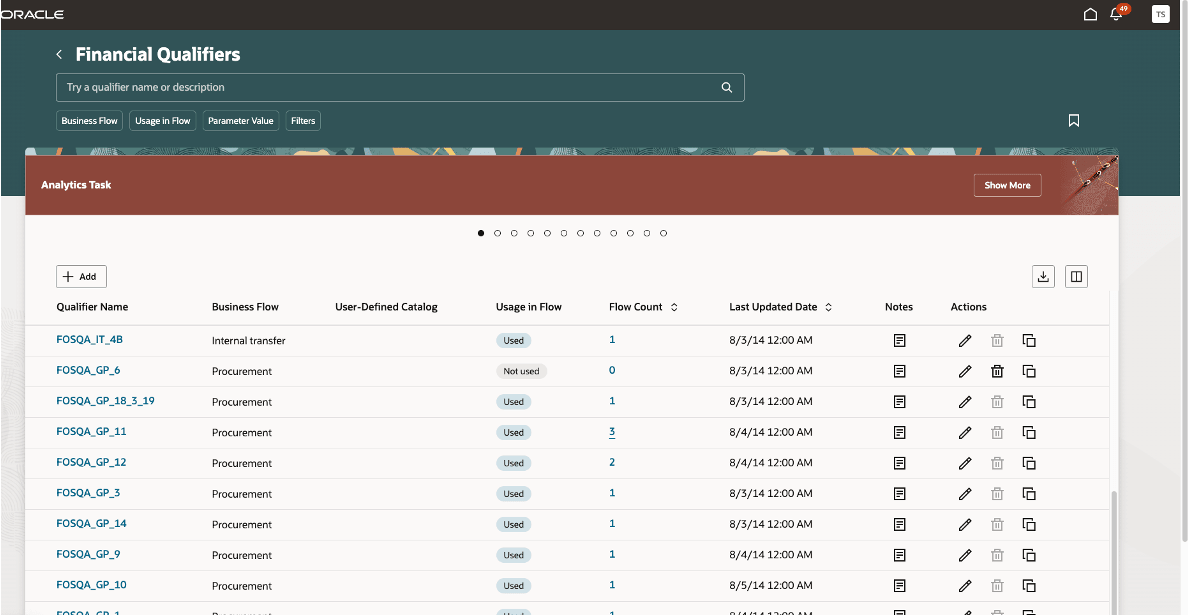Focus the qualifier name search field
Image resolution: width=1188 pixels, height=616 pixels.
point(400,87)
